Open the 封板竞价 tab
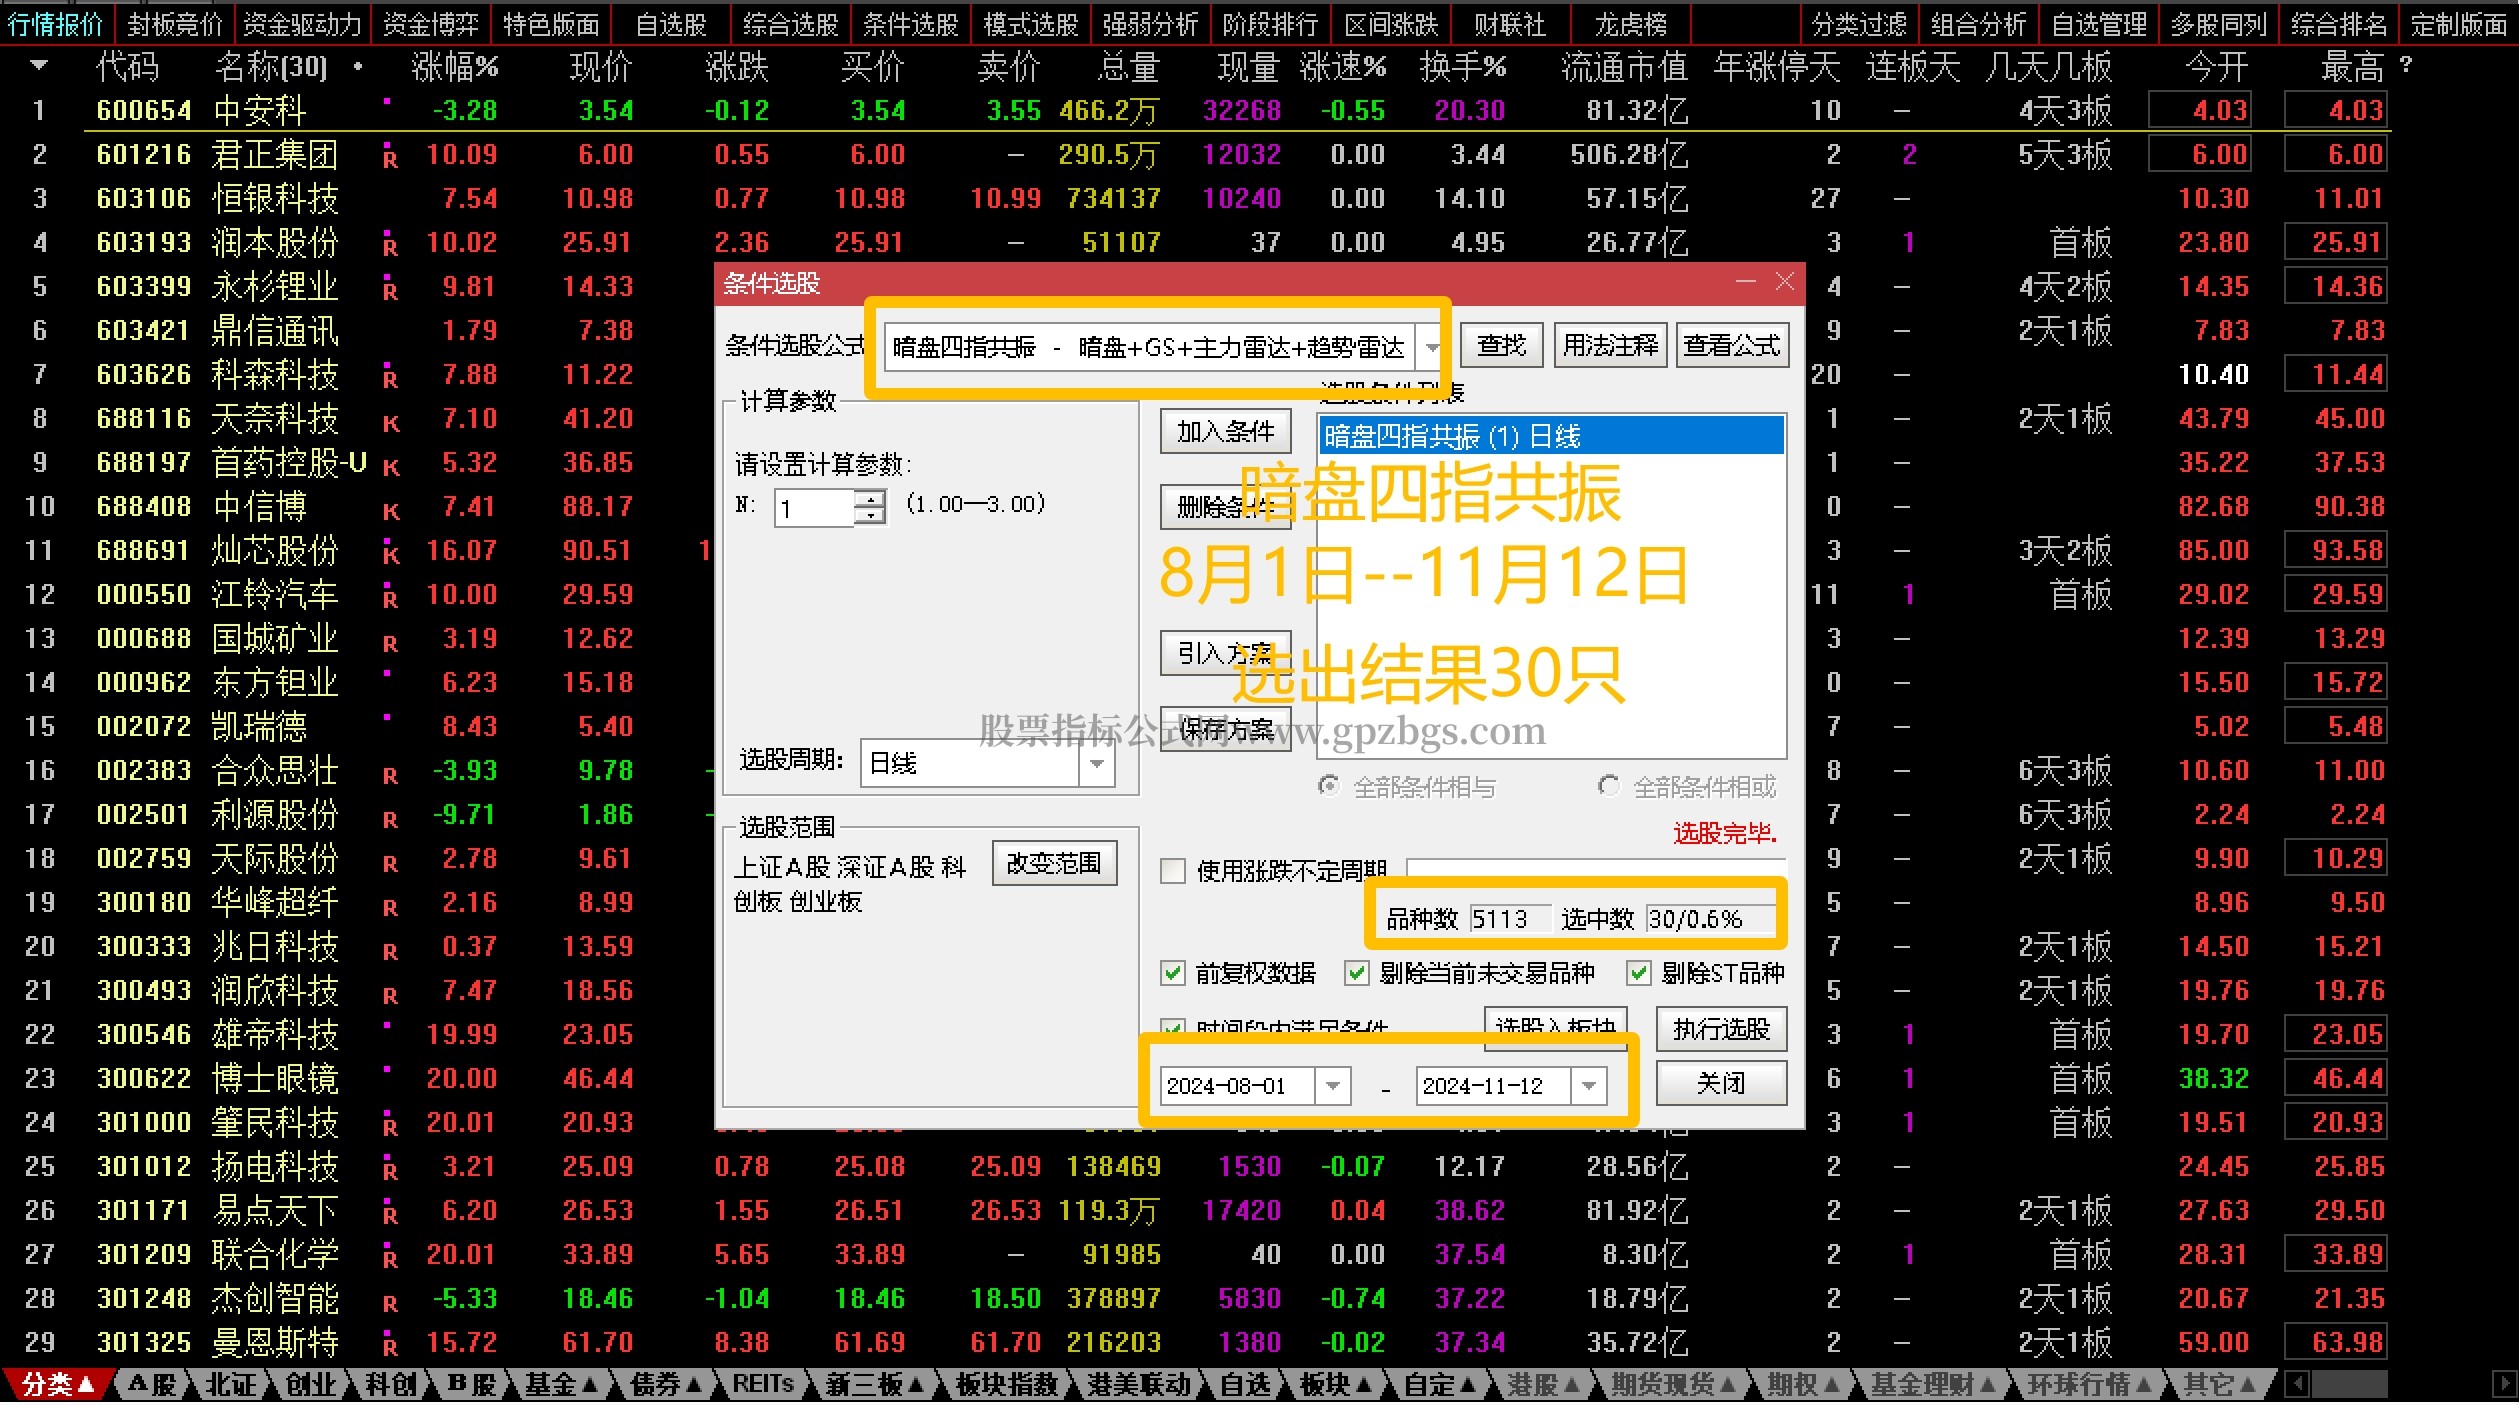The width and height of the screenshot is (2519, 1405). point(175,23)
